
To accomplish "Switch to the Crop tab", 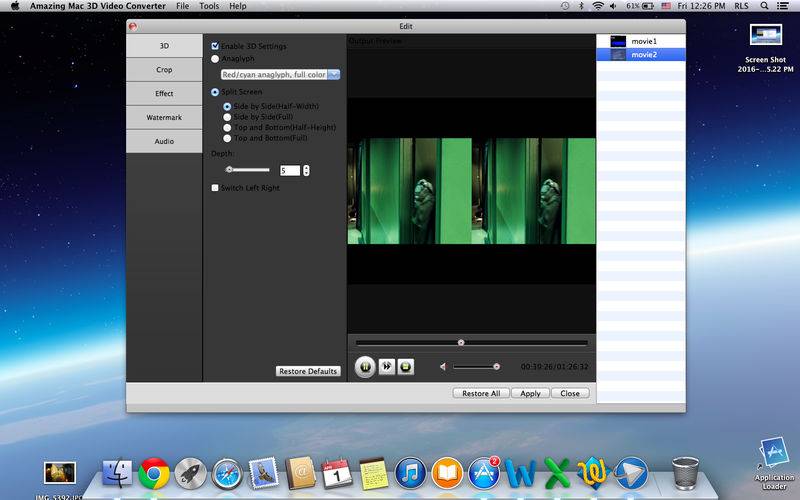I will (164, 69).
